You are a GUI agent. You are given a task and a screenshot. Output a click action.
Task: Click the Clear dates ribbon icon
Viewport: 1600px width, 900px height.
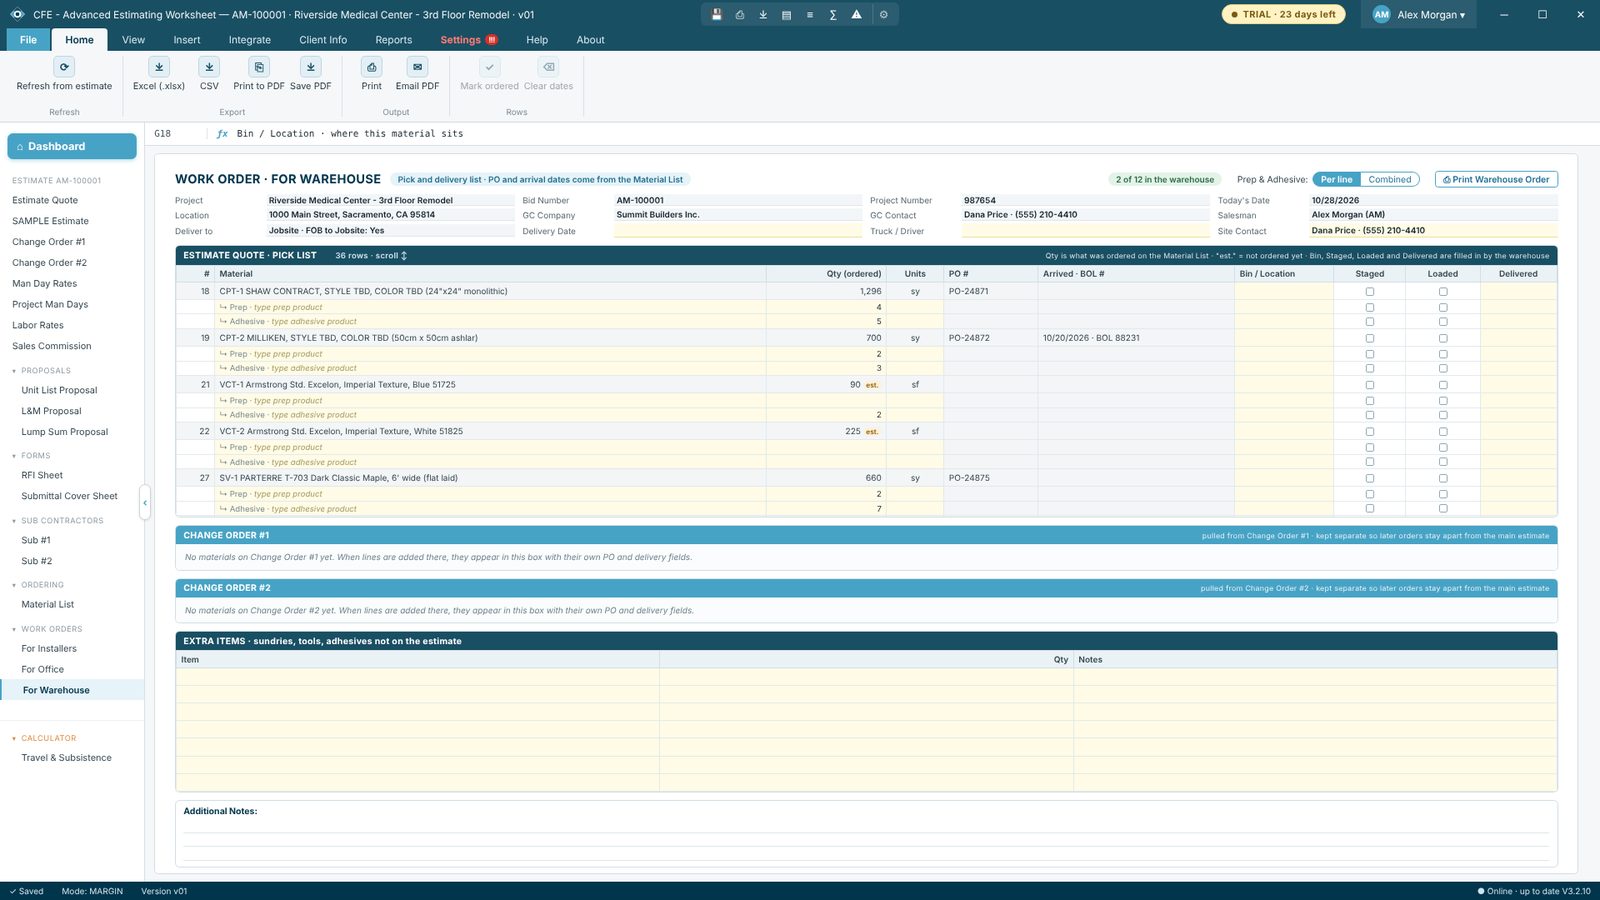(x=548, y=67)
